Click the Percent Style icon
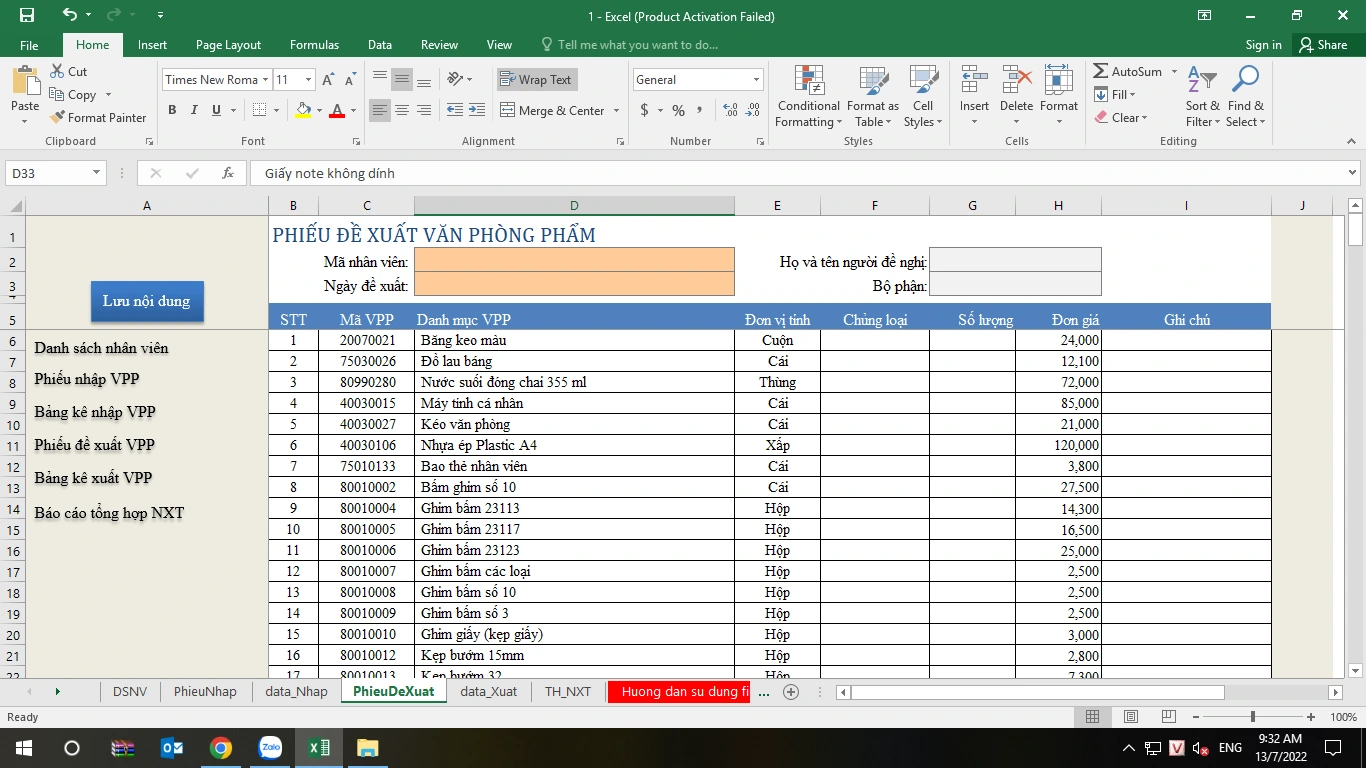Viewport: 1366px width, 768px height. pos(678,110)
